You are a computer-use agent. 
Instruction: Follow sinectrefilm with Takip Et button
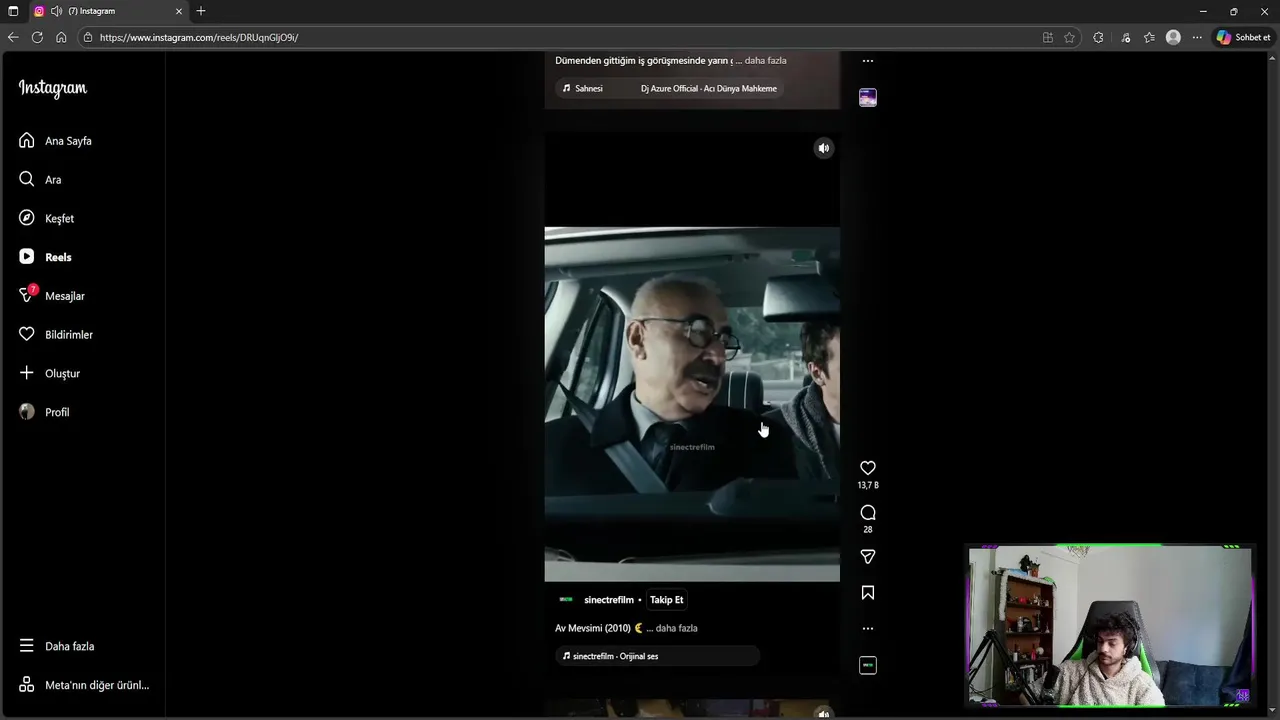click(x=667, y=600)
